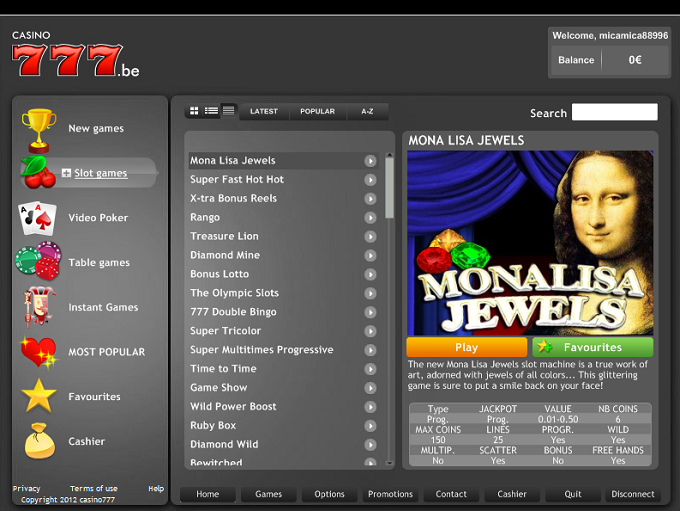The image size is (680, 511).
Task: Click the arrow icon next to Rango
Action: click(370, 218)
